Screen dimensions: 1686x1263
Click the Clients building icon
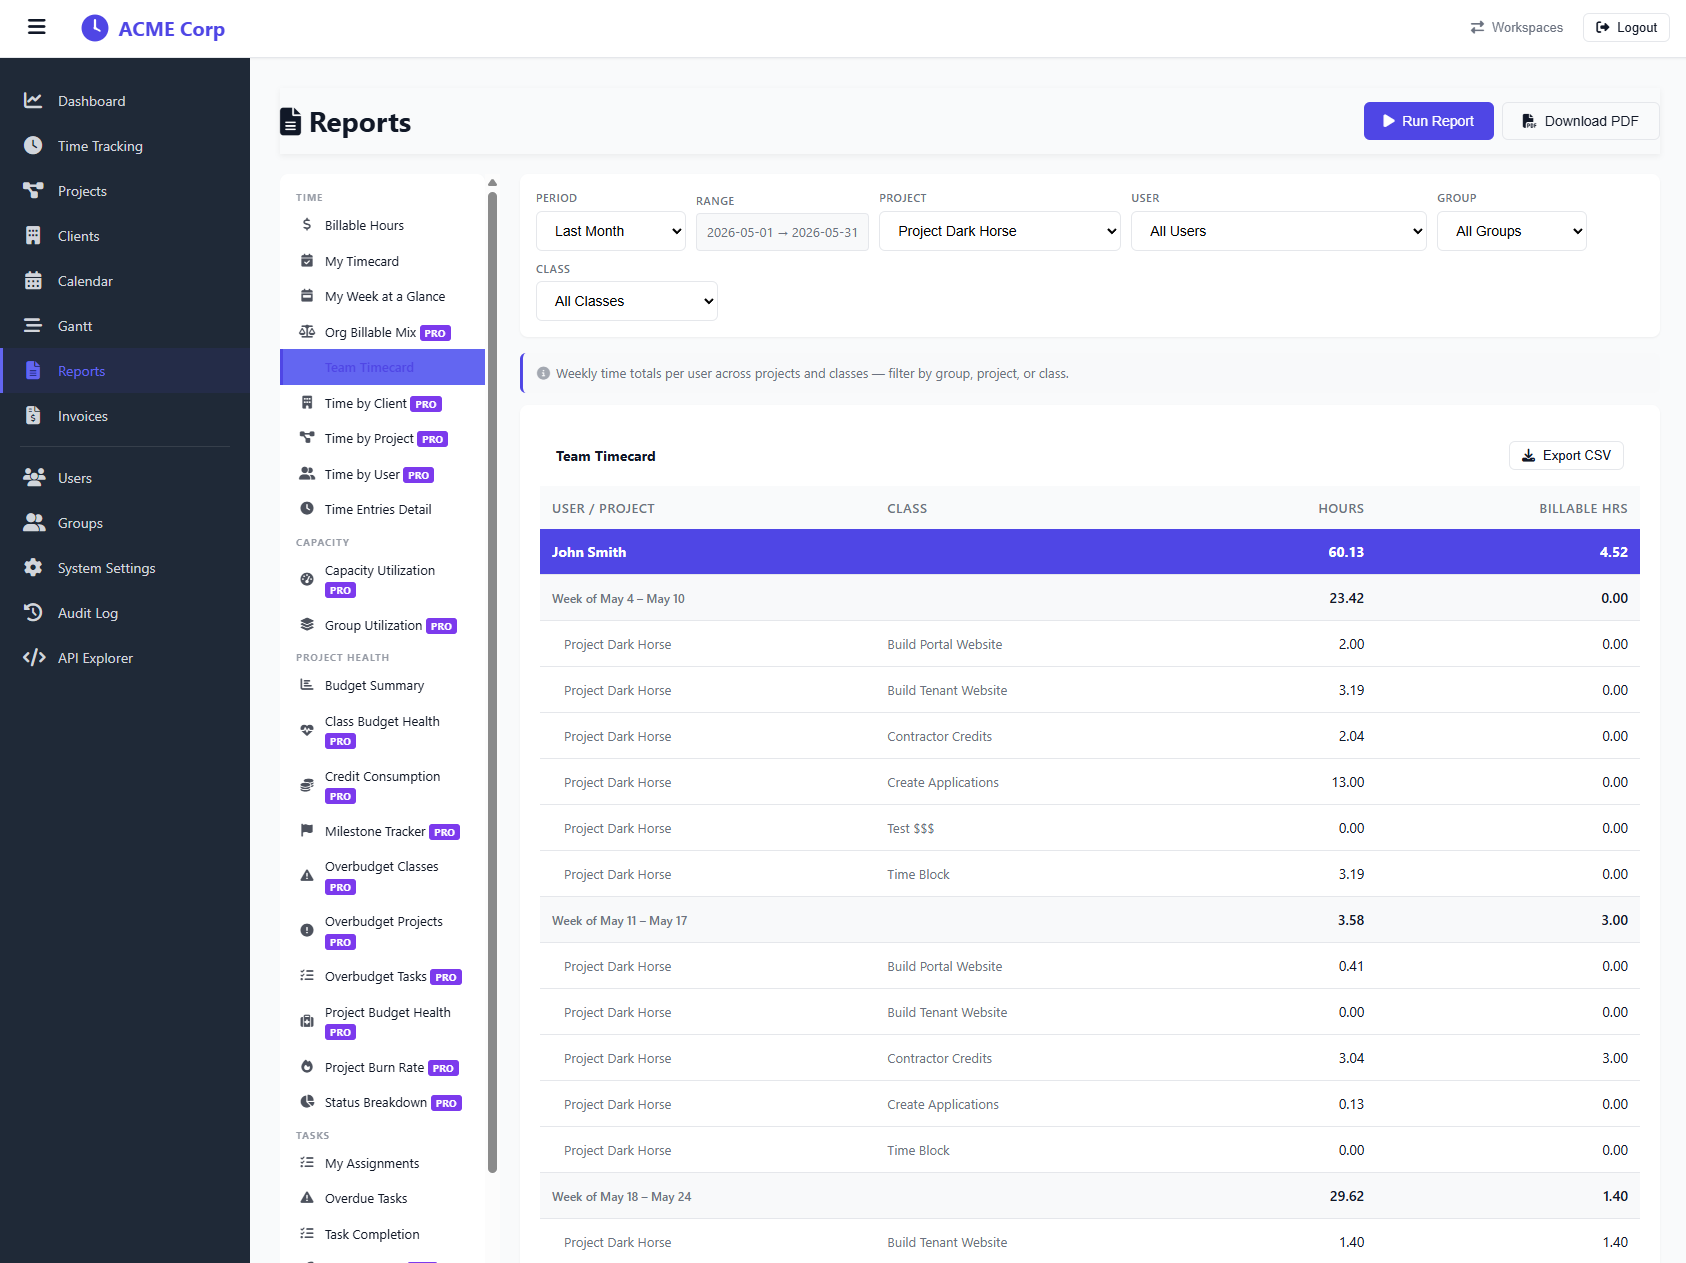pyautogui.click(x=33, y=235)
